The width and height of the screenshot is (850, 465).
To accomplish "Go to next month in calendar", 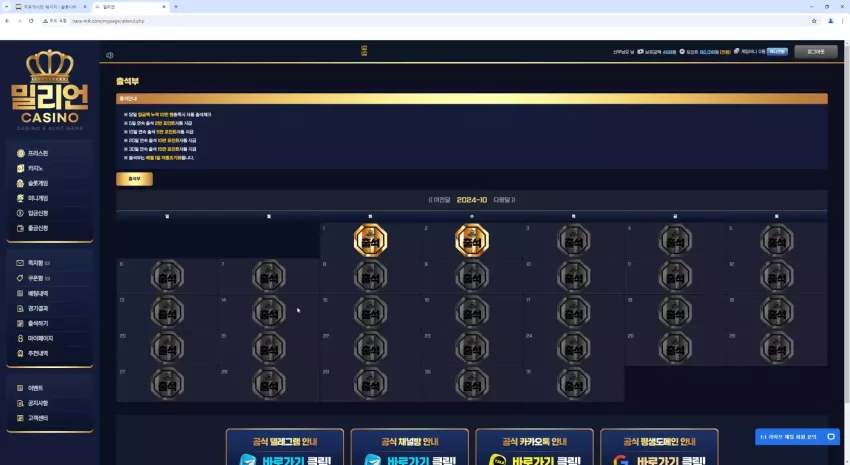I will coord(504,200).
